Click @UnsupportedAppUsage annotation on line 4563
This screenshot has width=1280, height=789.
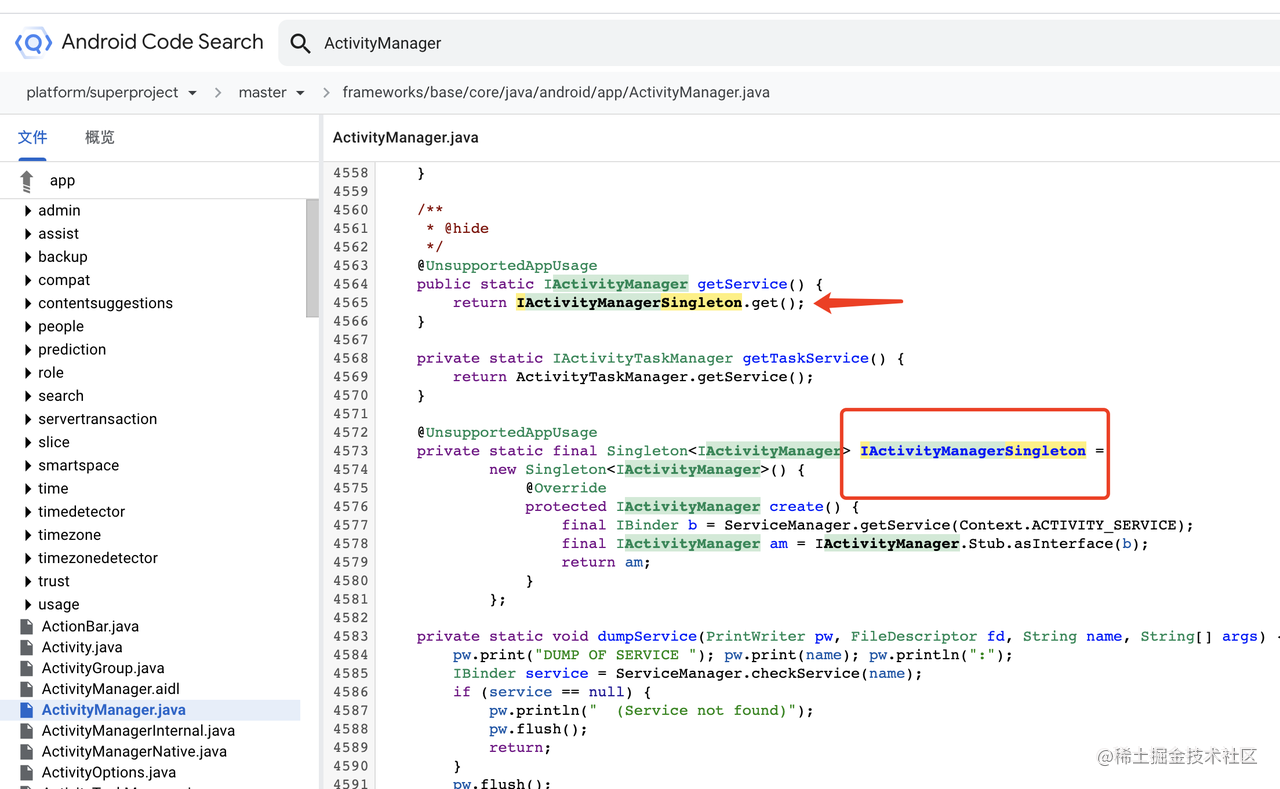[507, 266]
